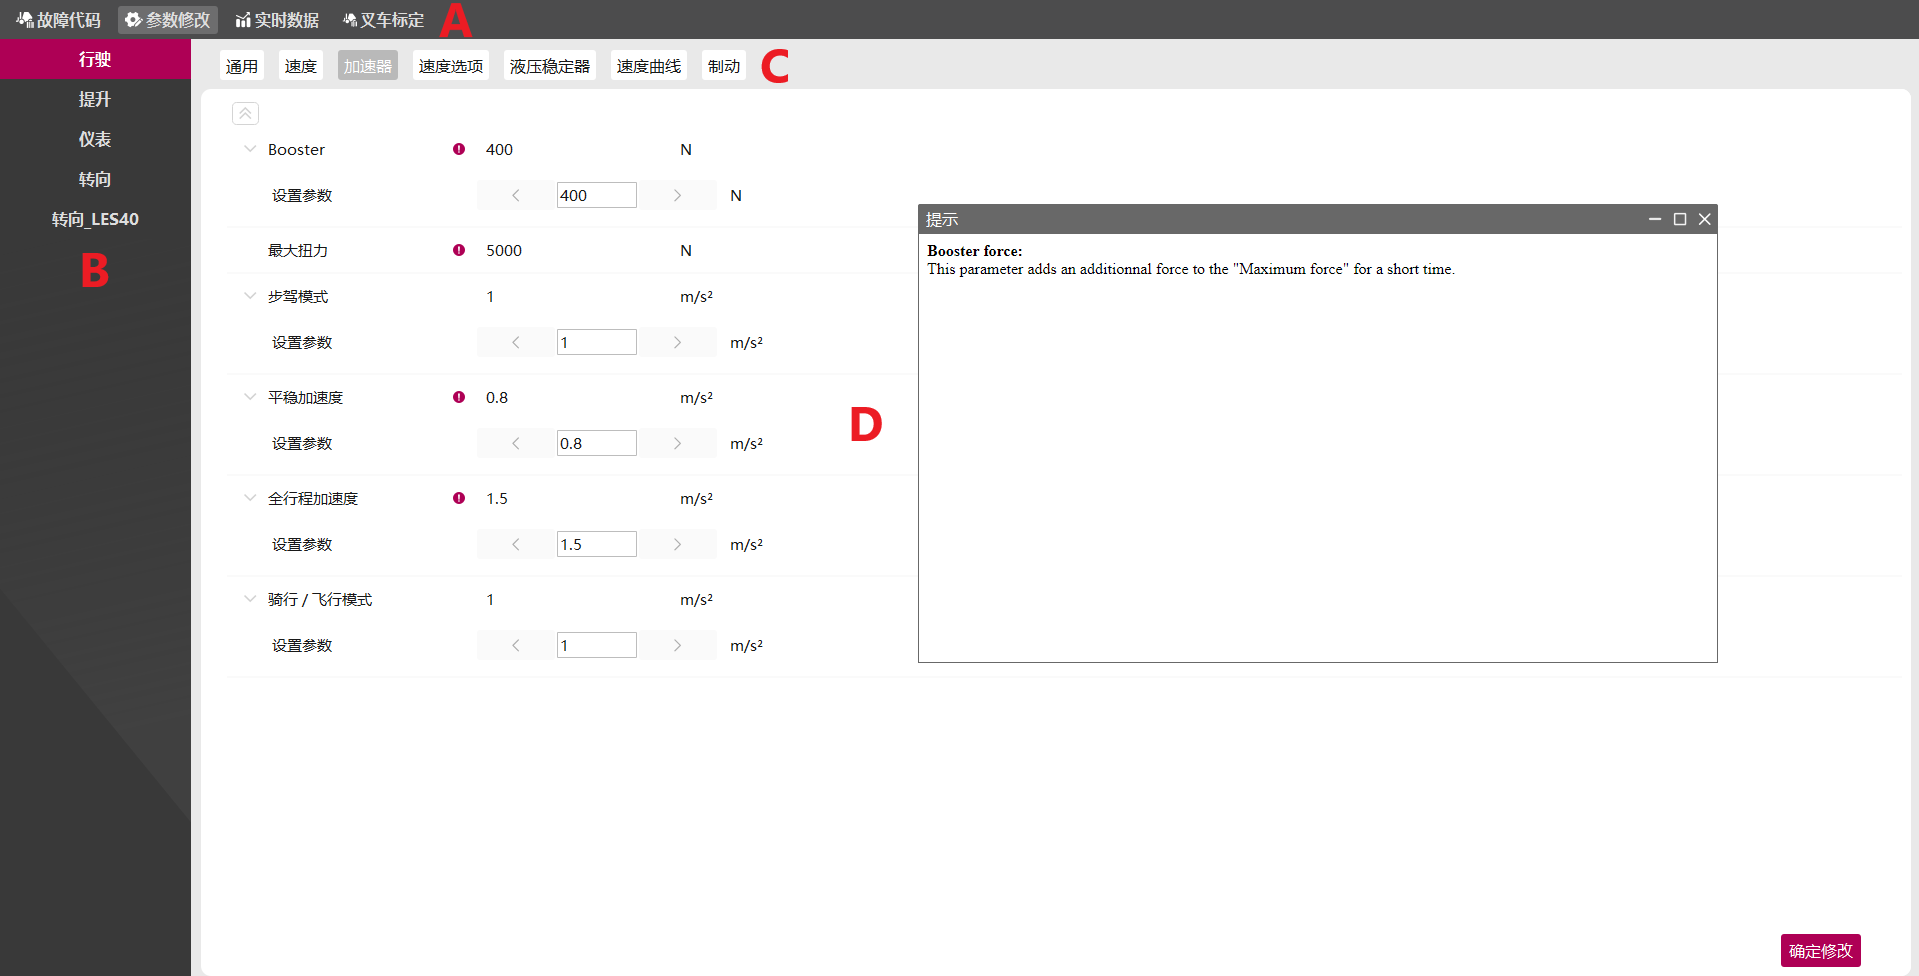Click the info icon beside 最大扭力
This screenshot has height=976, width=1919.
(459, 250)
